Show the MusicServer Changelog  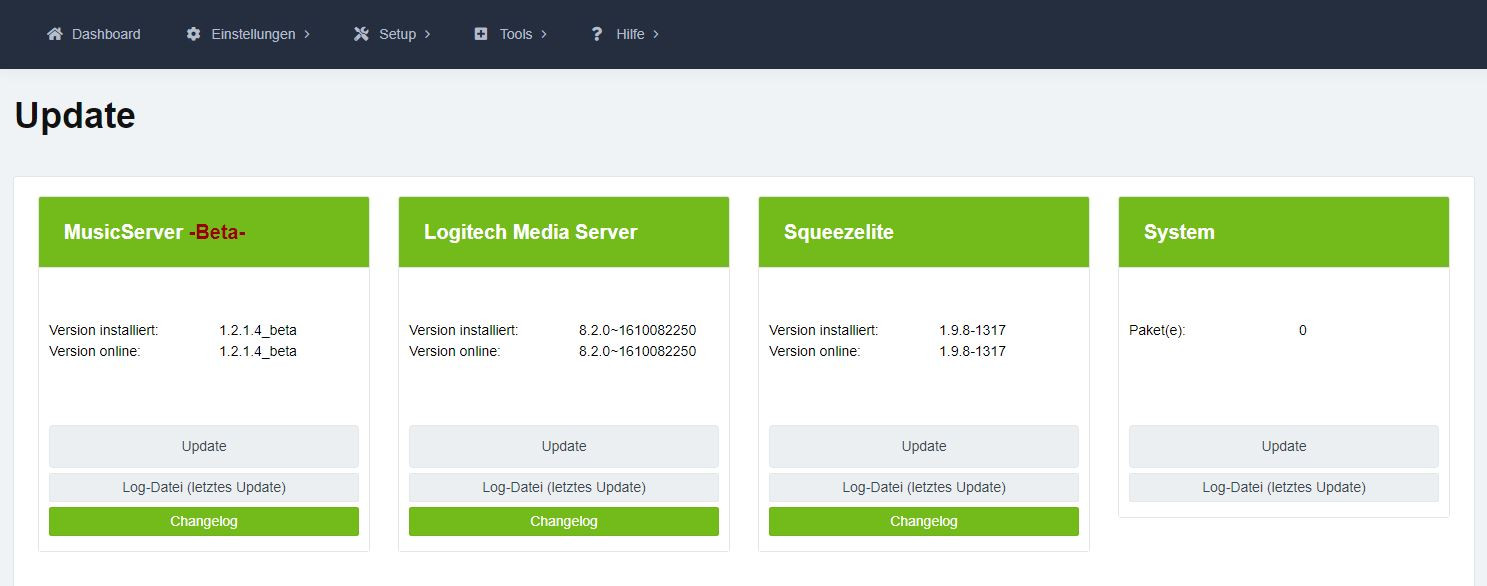point(204,521)
